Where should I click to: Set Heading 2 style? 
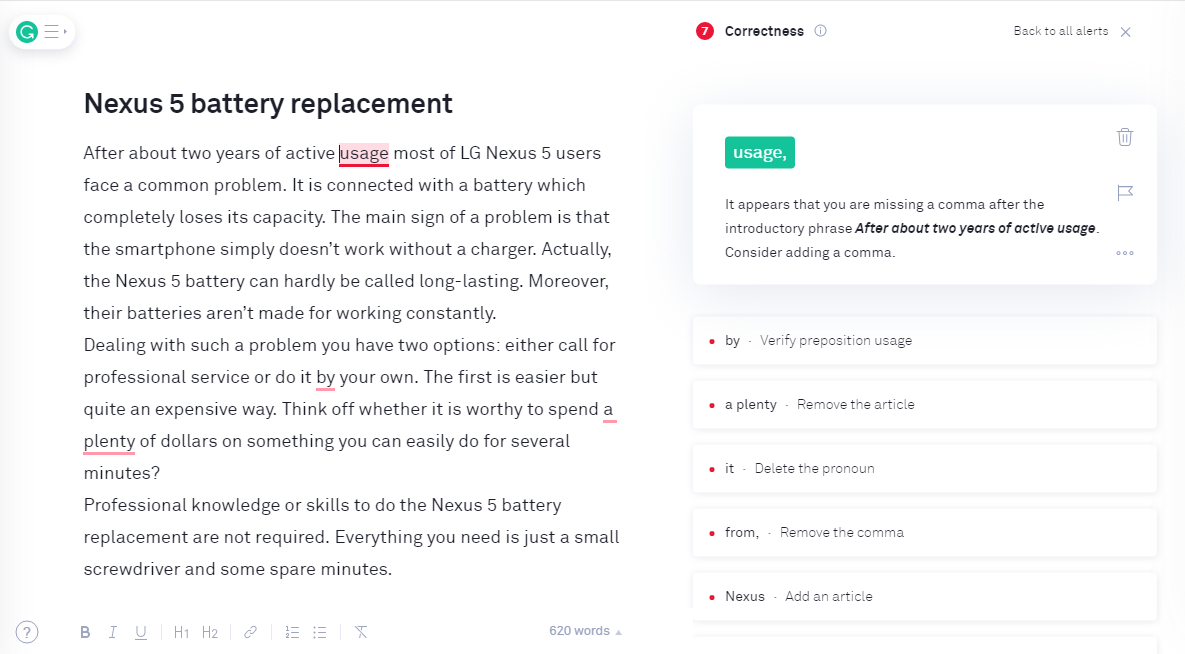point(210,632)
